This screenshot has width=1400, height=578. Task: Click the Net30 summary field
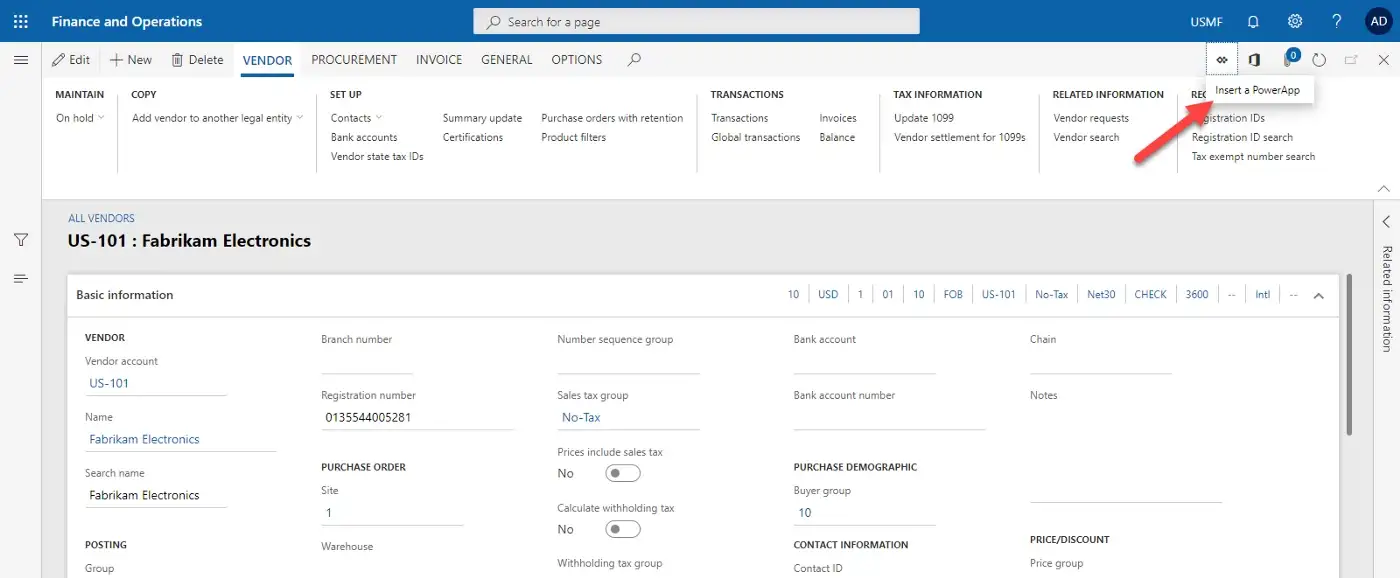click(1101, 295)
